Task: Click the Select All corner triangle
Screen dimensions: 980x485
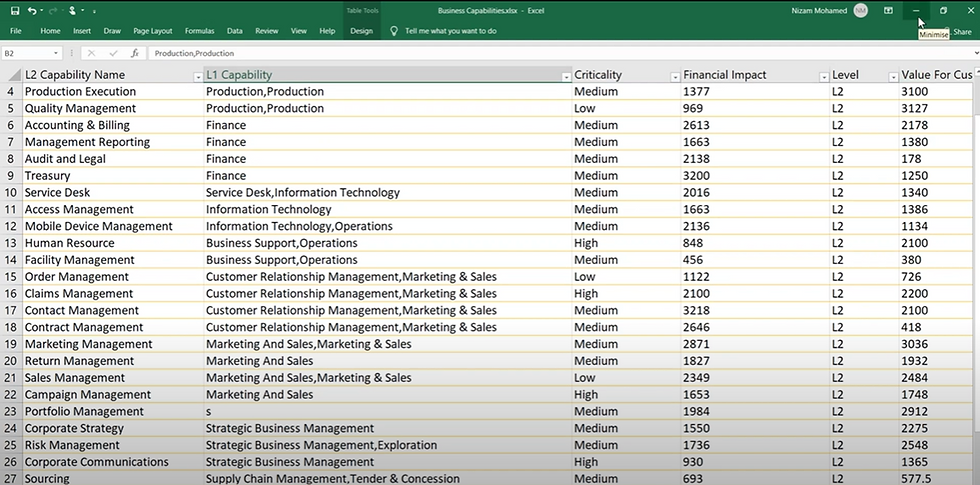Action: tap(14, 75)
